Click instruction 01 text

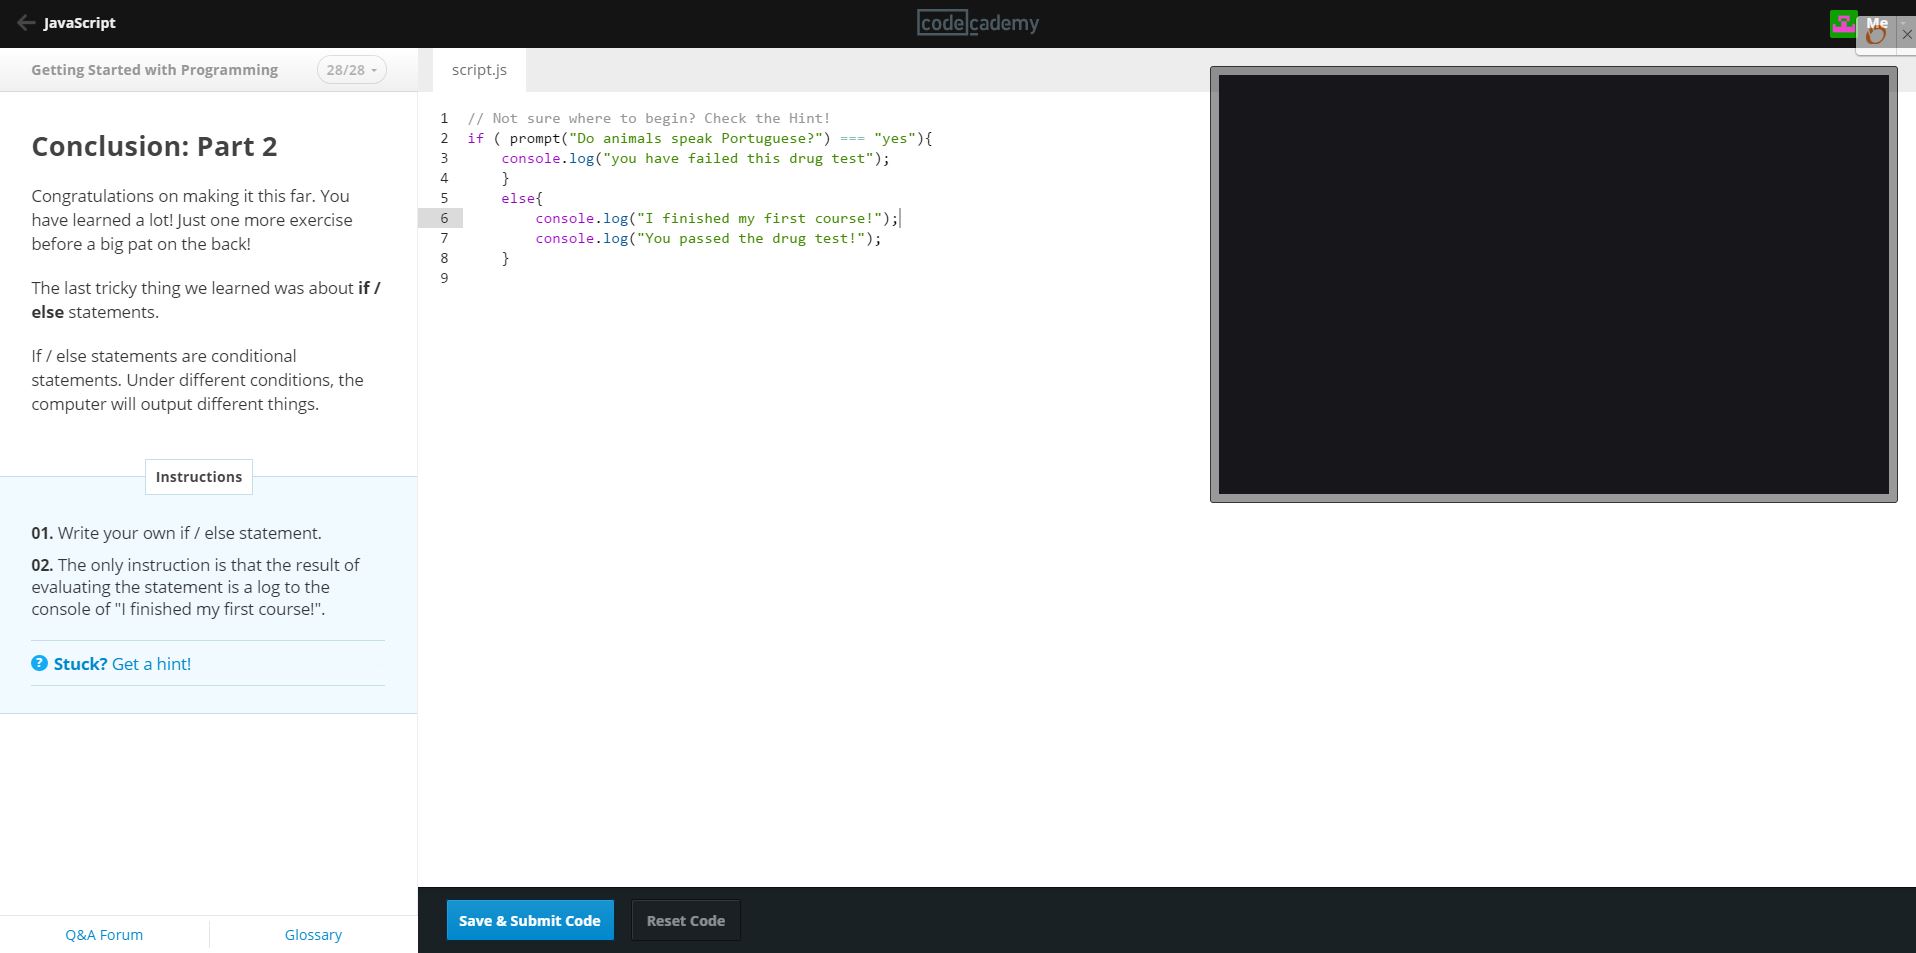point(176,533)
